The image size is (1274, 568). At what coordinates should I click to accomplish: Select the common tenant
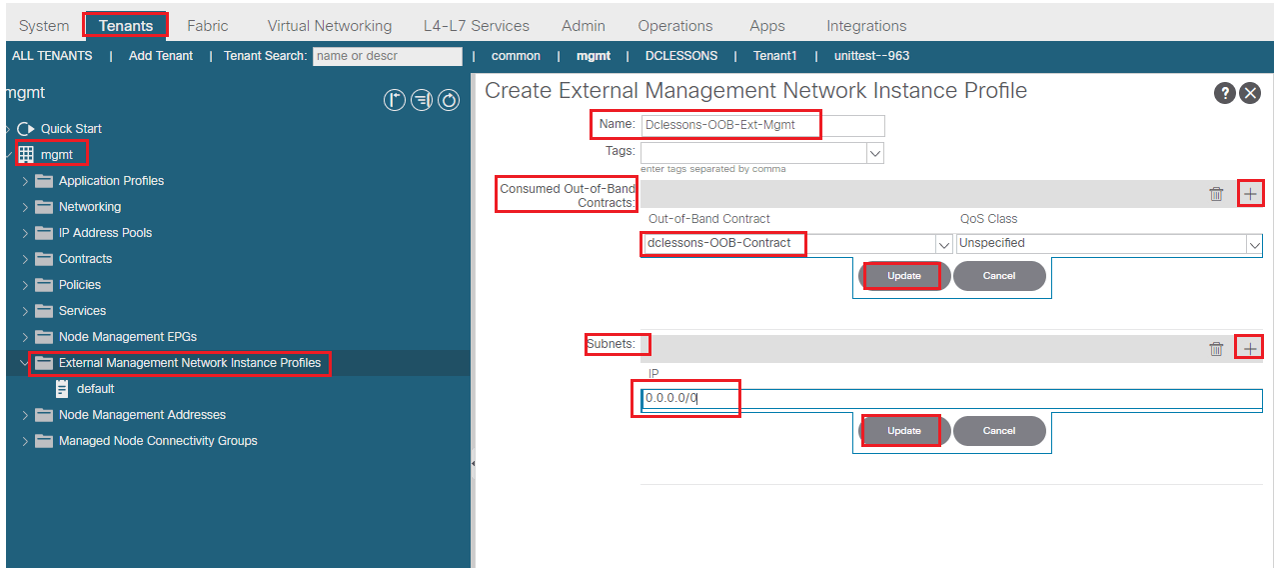(x=516, y=56)
